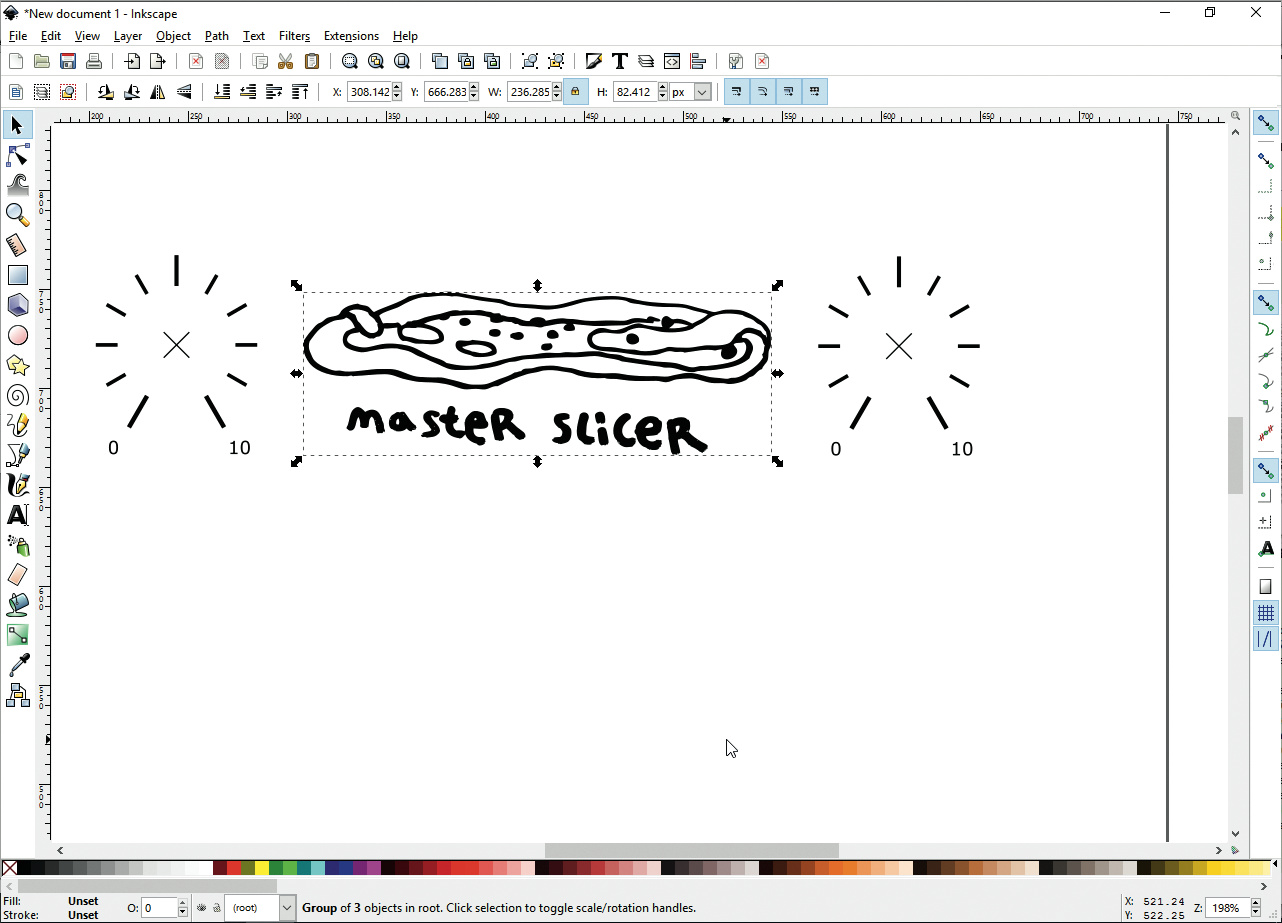1282x923 pixels.
Task: Select the Tweak tool in toolbox
Action: tap(18, 184)
